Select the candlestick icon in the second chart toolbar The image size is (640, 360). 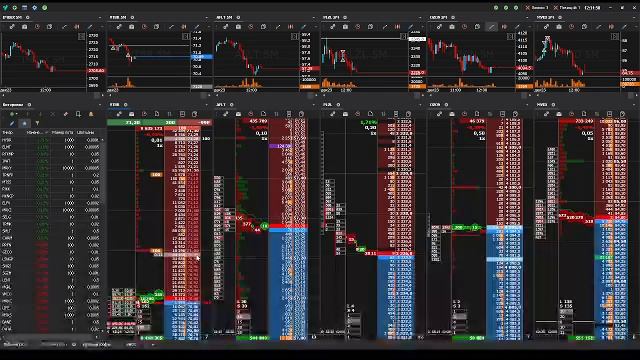pyautogui.click(x=184, y=27)
